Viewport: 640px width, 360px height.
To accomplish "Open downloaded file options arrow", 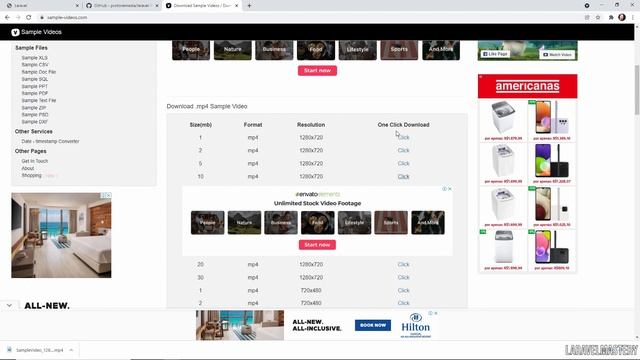I will click(71, 350).
